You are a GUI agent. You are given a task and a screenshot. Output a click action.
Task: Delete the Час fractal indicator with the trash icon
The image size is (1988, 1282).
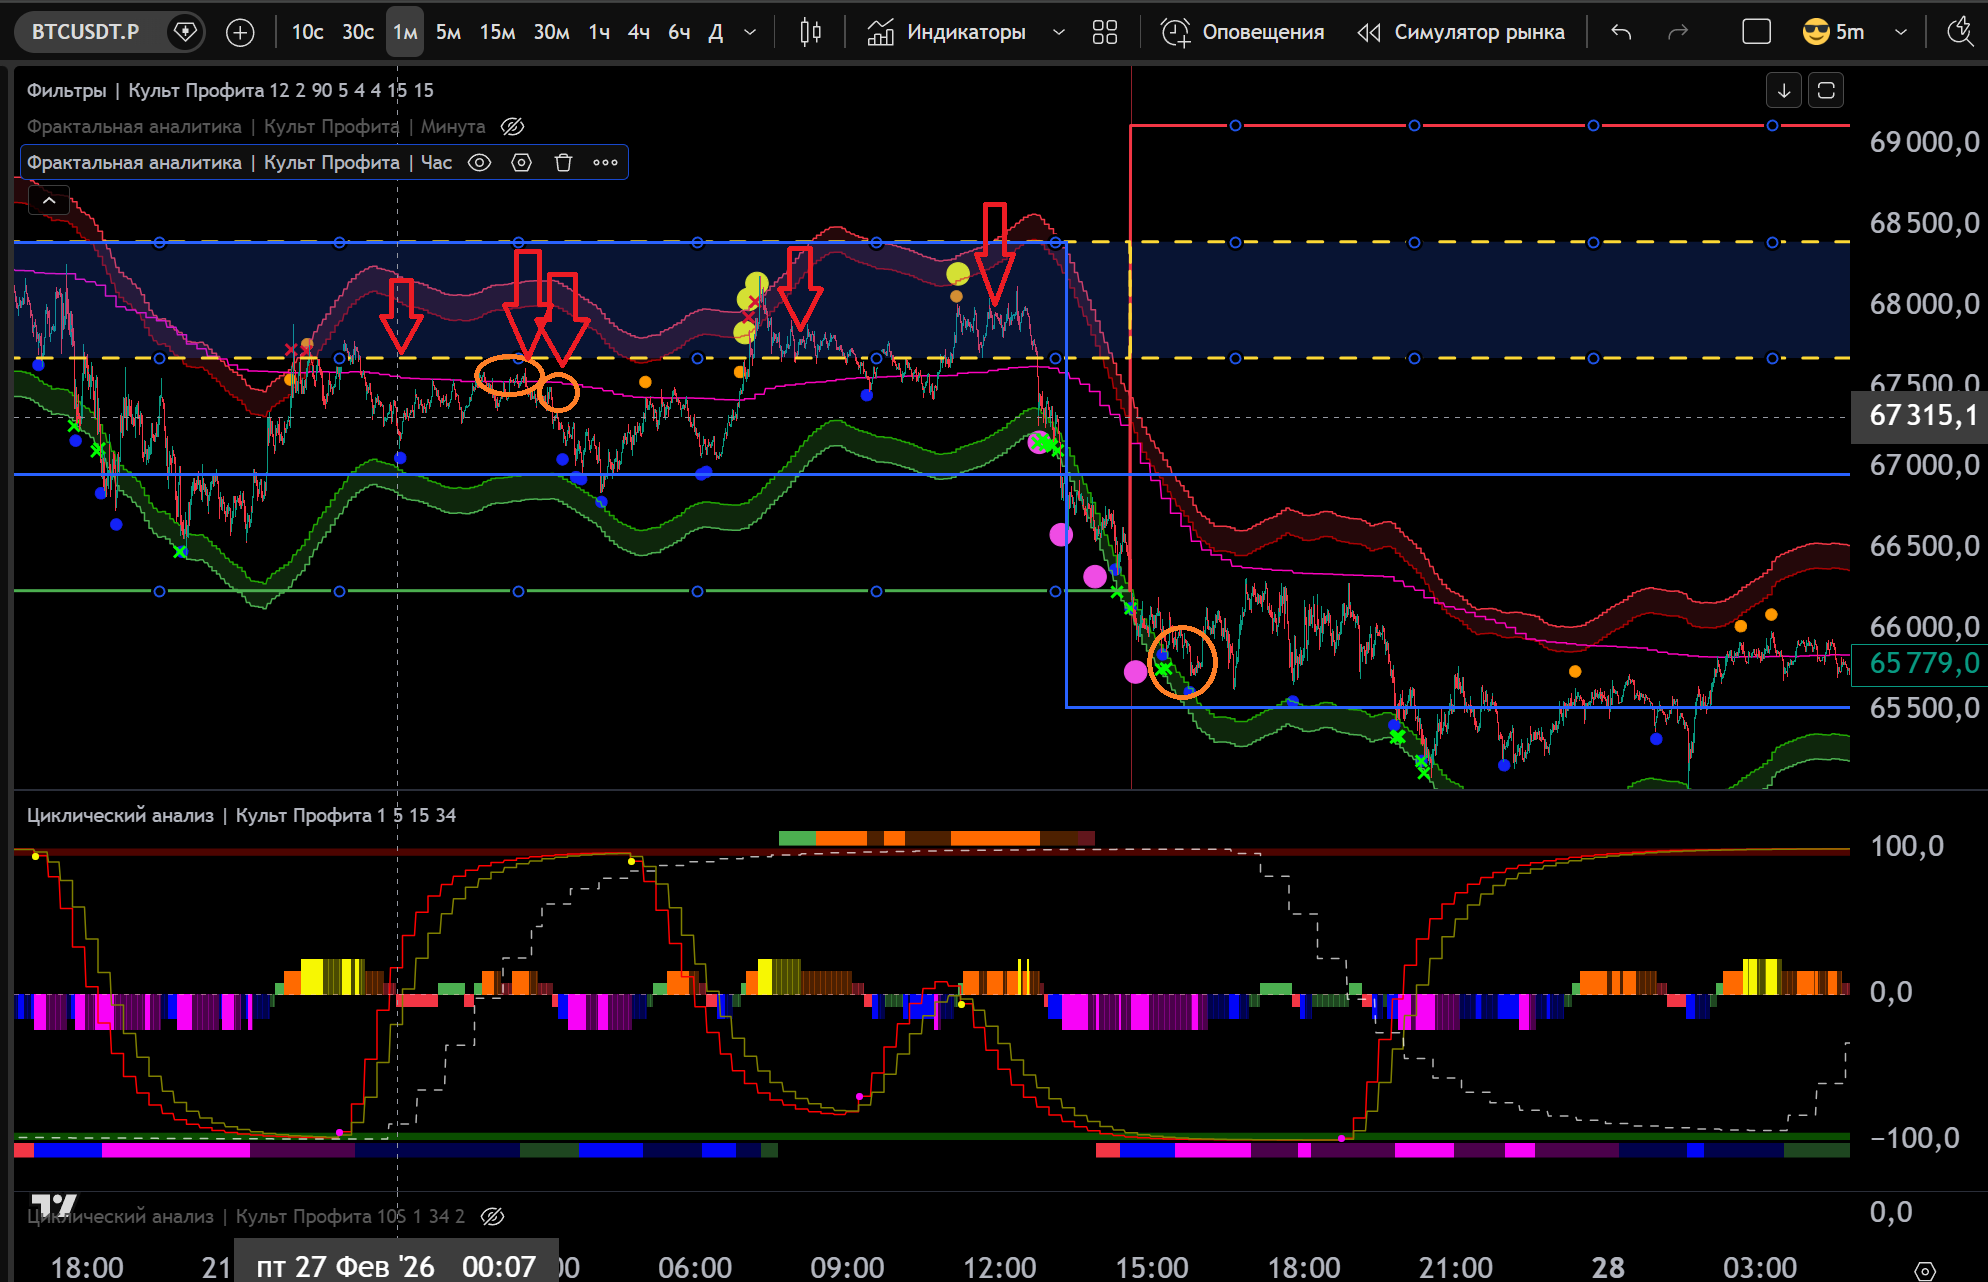563,163
